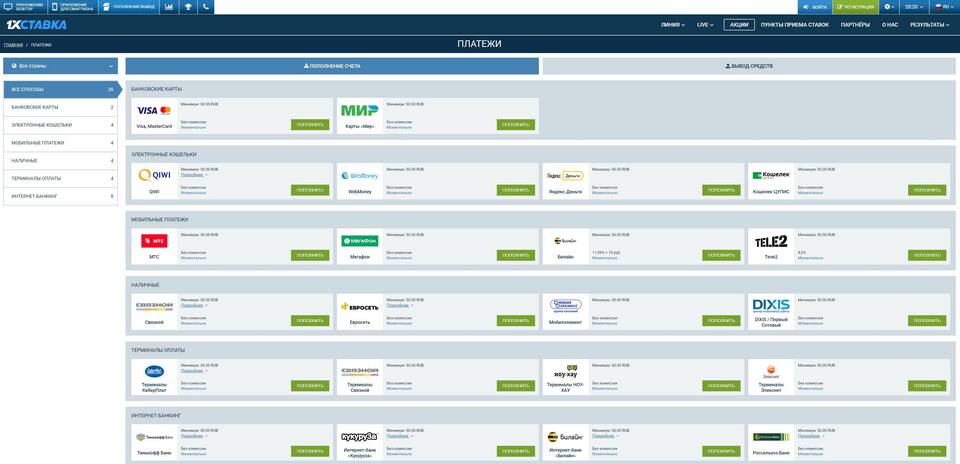Click the Visa, MasterCard logo
The image size is (960, 464).
[154, 111]
